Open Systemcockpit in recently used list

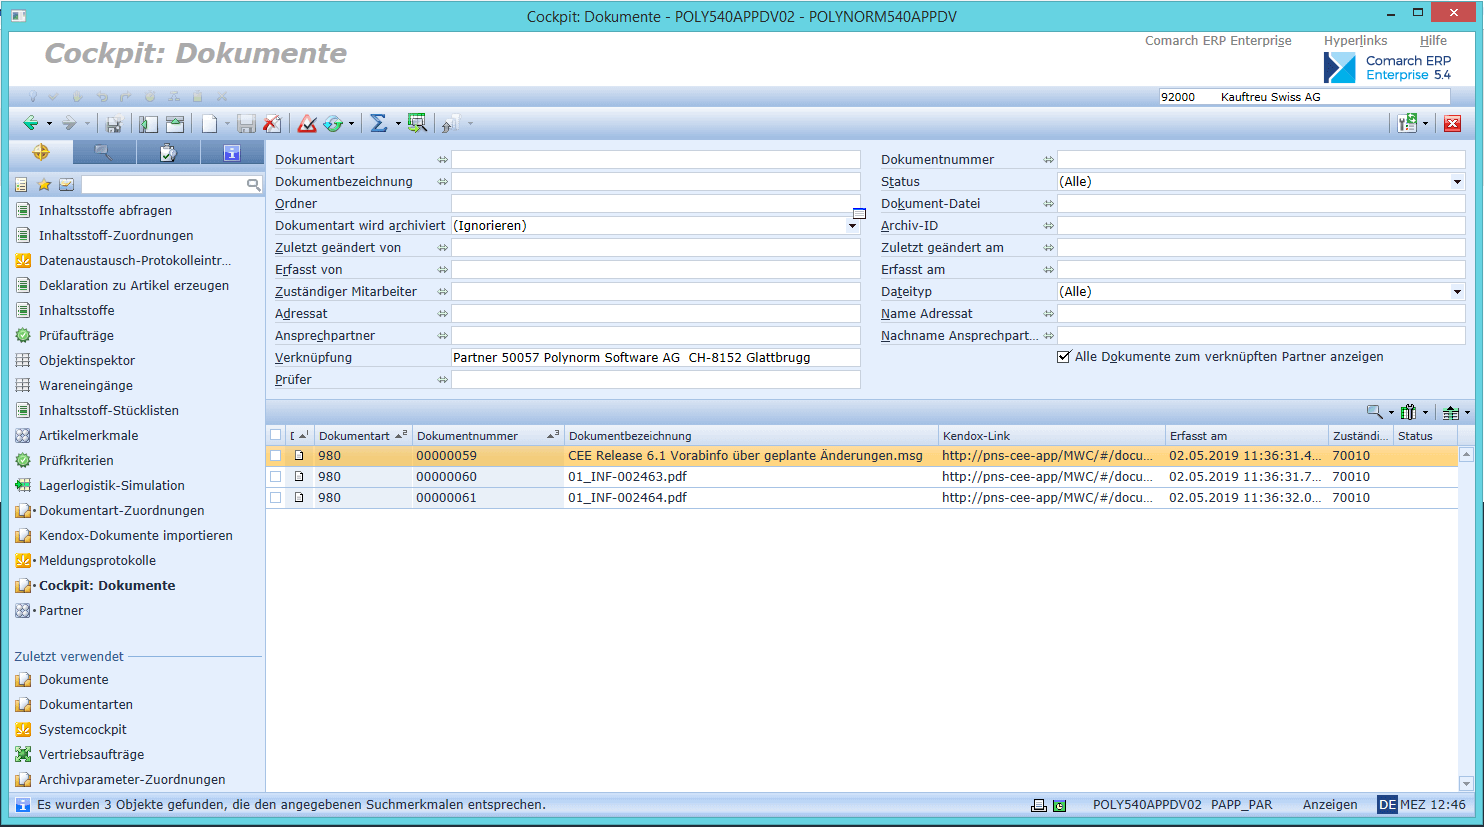tap(83, 729)
